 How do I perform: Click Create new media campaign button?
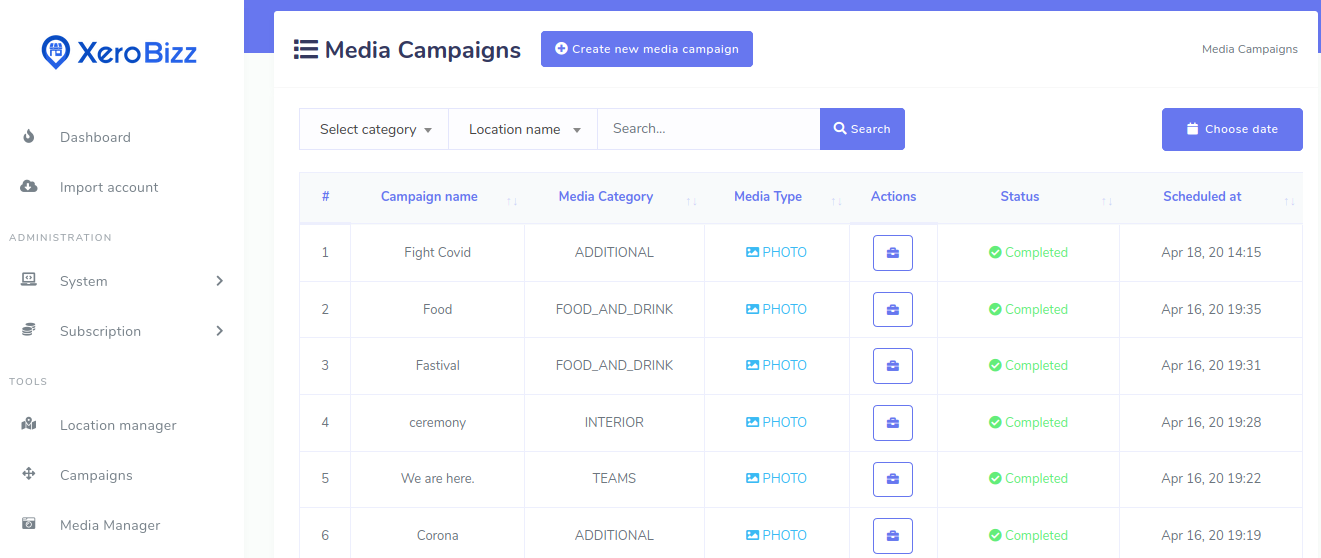[x=647, y=49]
